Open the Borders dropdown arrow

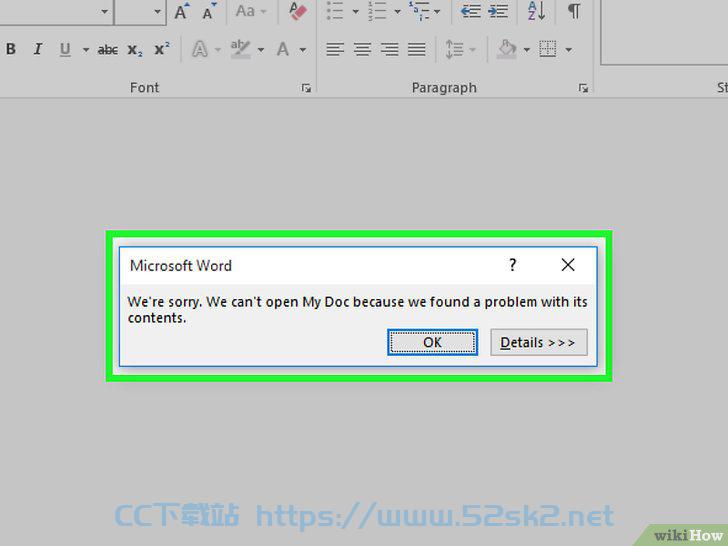click(x=568, y=49)
